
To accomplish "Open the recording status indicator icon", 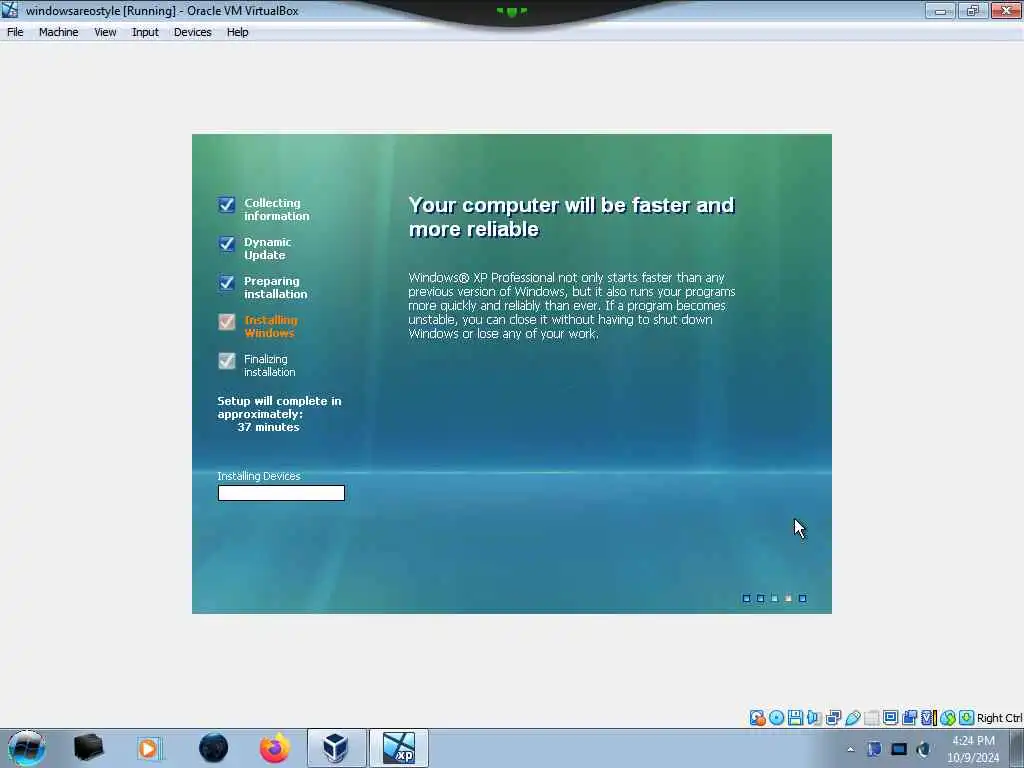I will 910,718.
